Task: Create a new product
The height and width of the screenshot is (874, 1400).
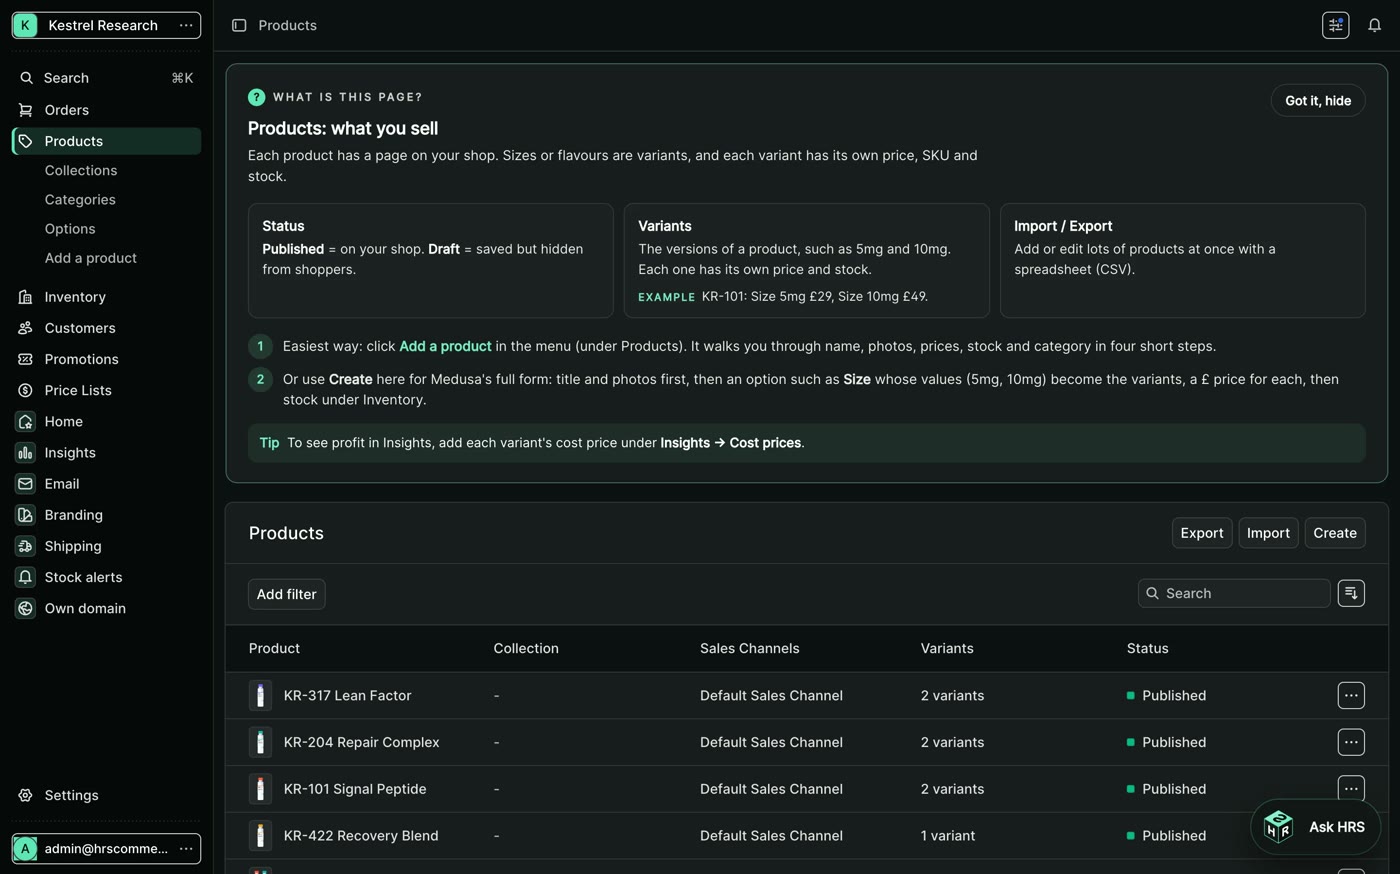Action: (1335, 533)
